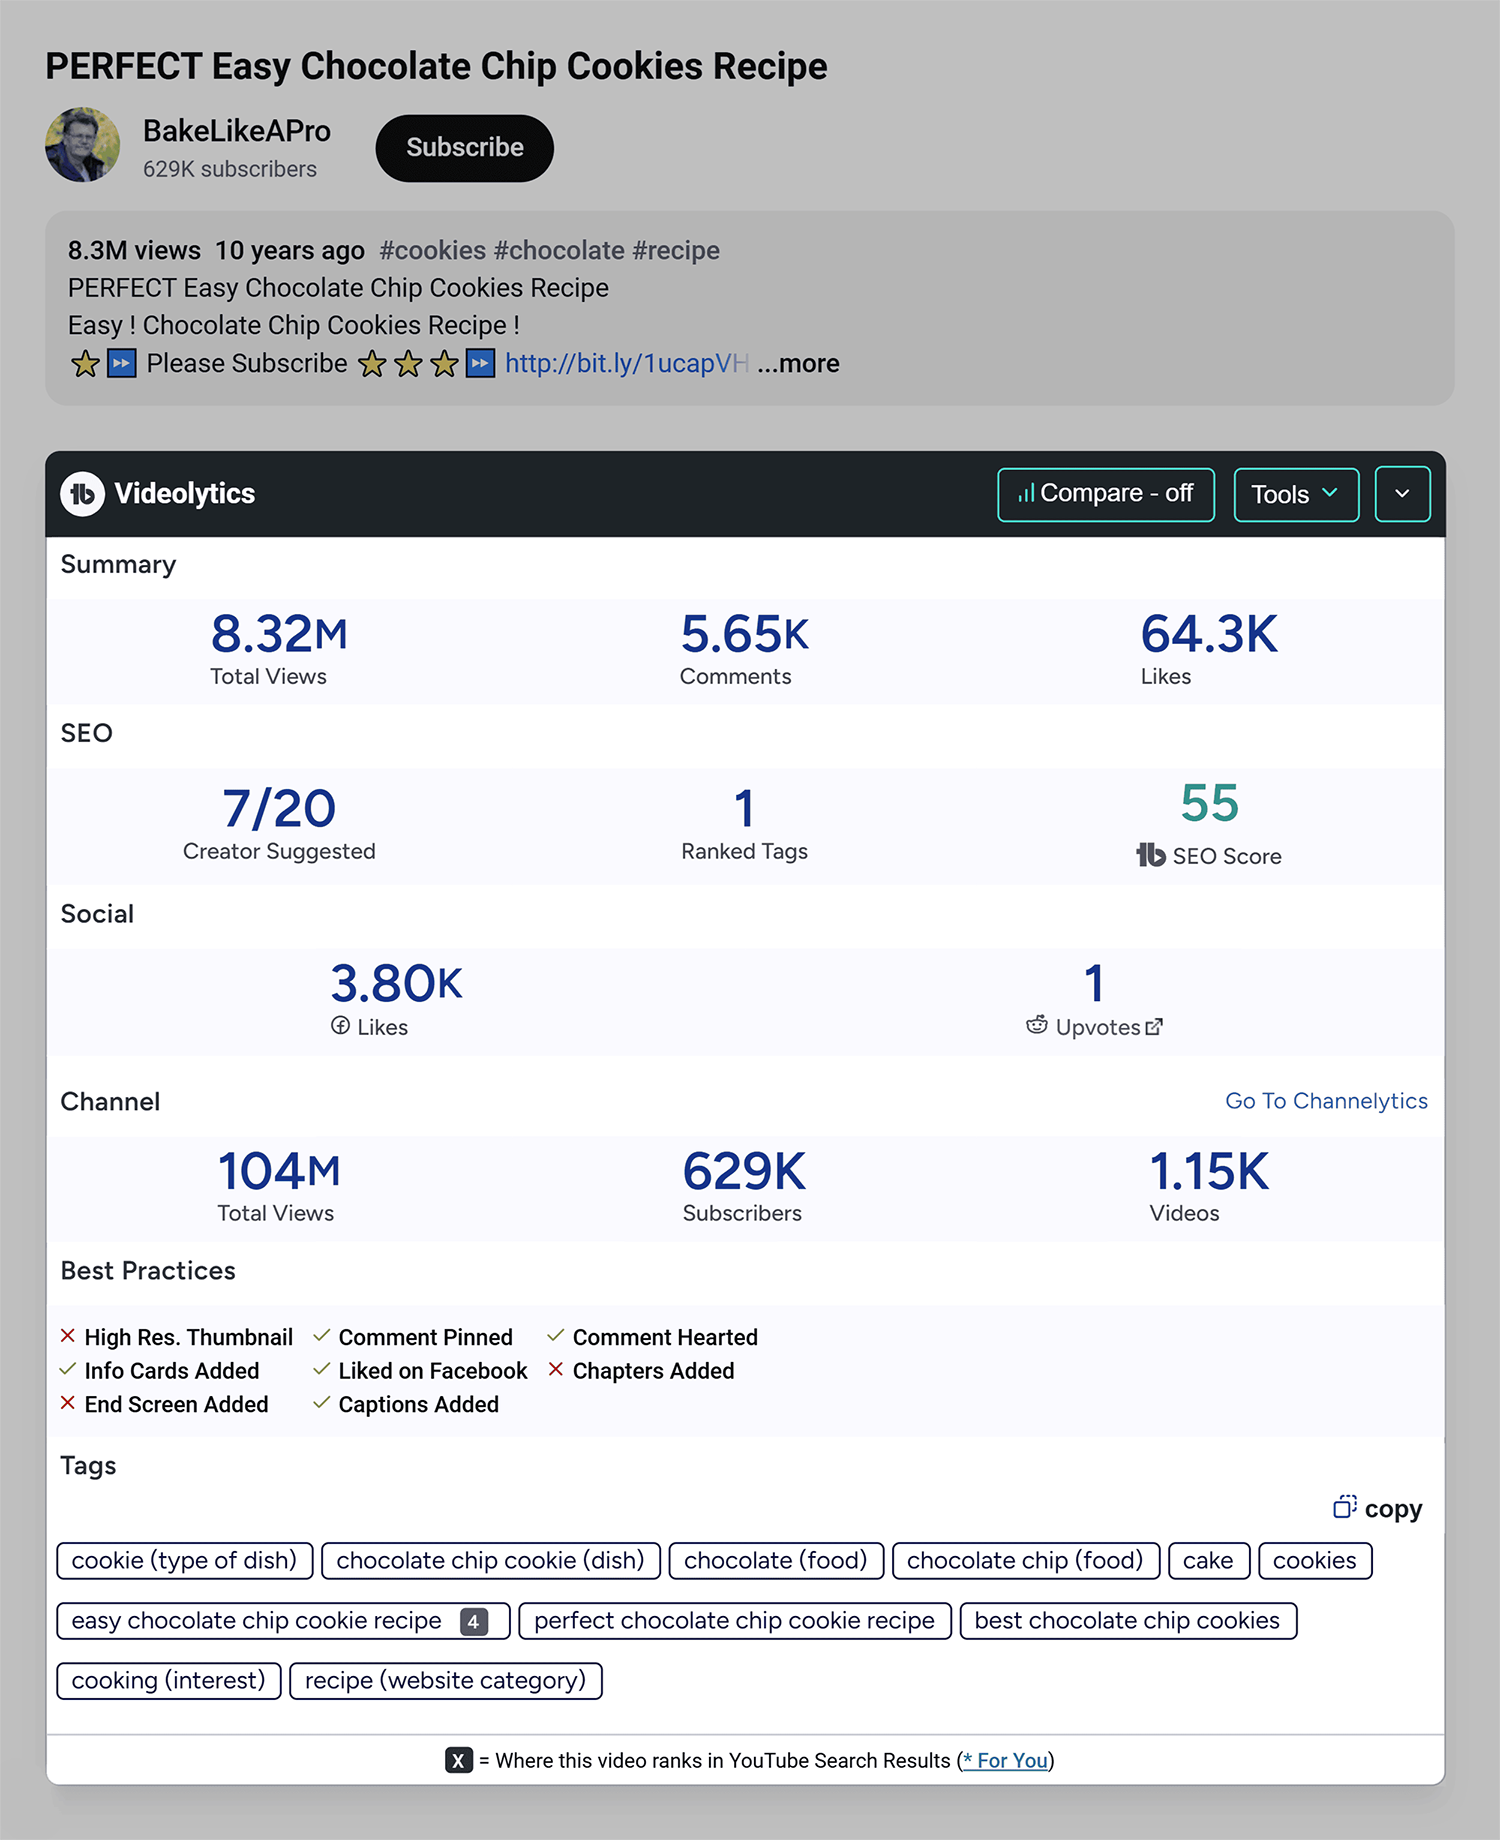Click the #chocolate hashtag
1500x1840 pixels.
pyautogui.click(x=559, y=250)
